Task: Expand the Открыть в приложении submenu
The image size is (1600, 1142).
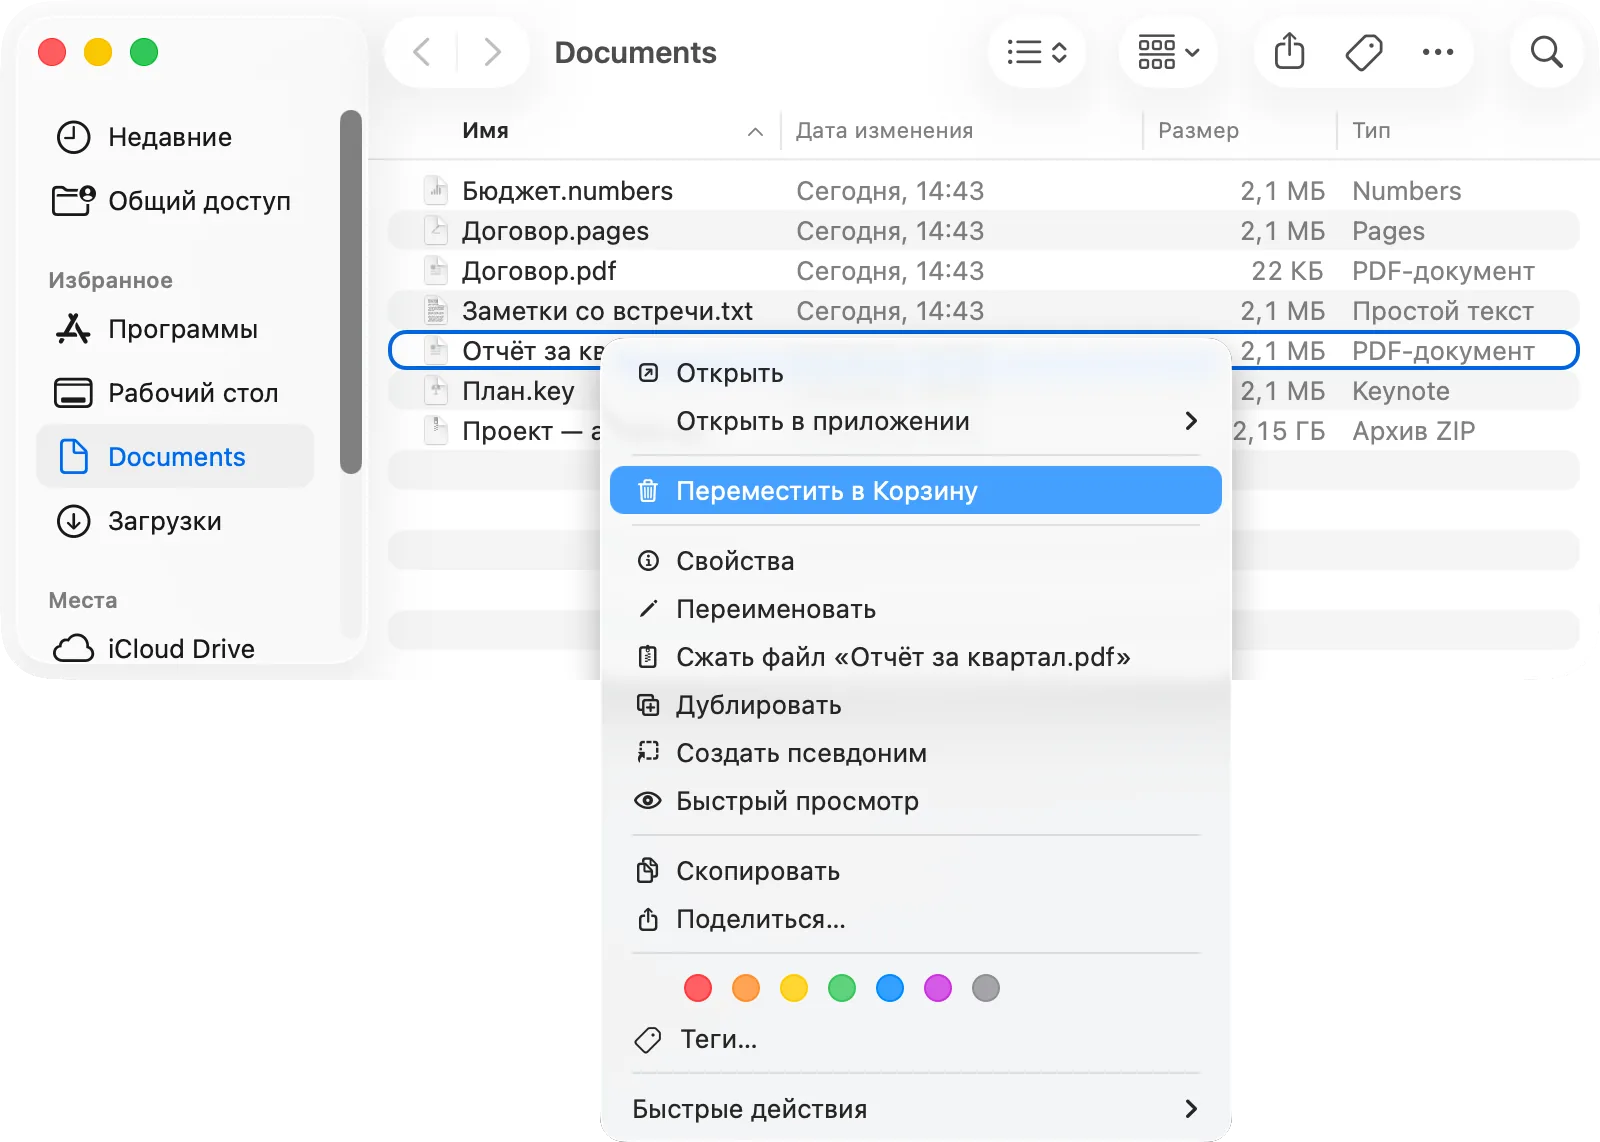Action: (916, 421)
